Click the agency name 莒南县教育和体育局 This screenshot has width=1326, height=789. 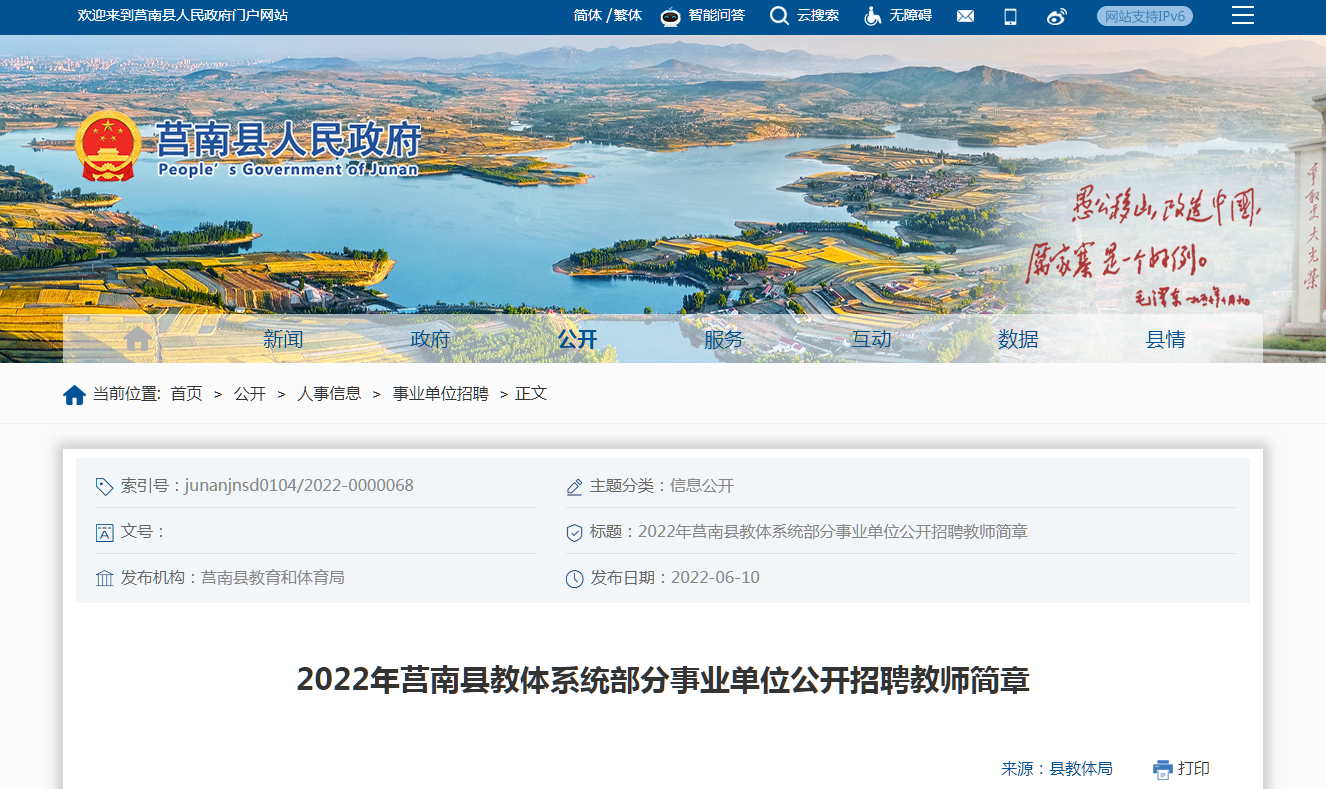point(273,578)
